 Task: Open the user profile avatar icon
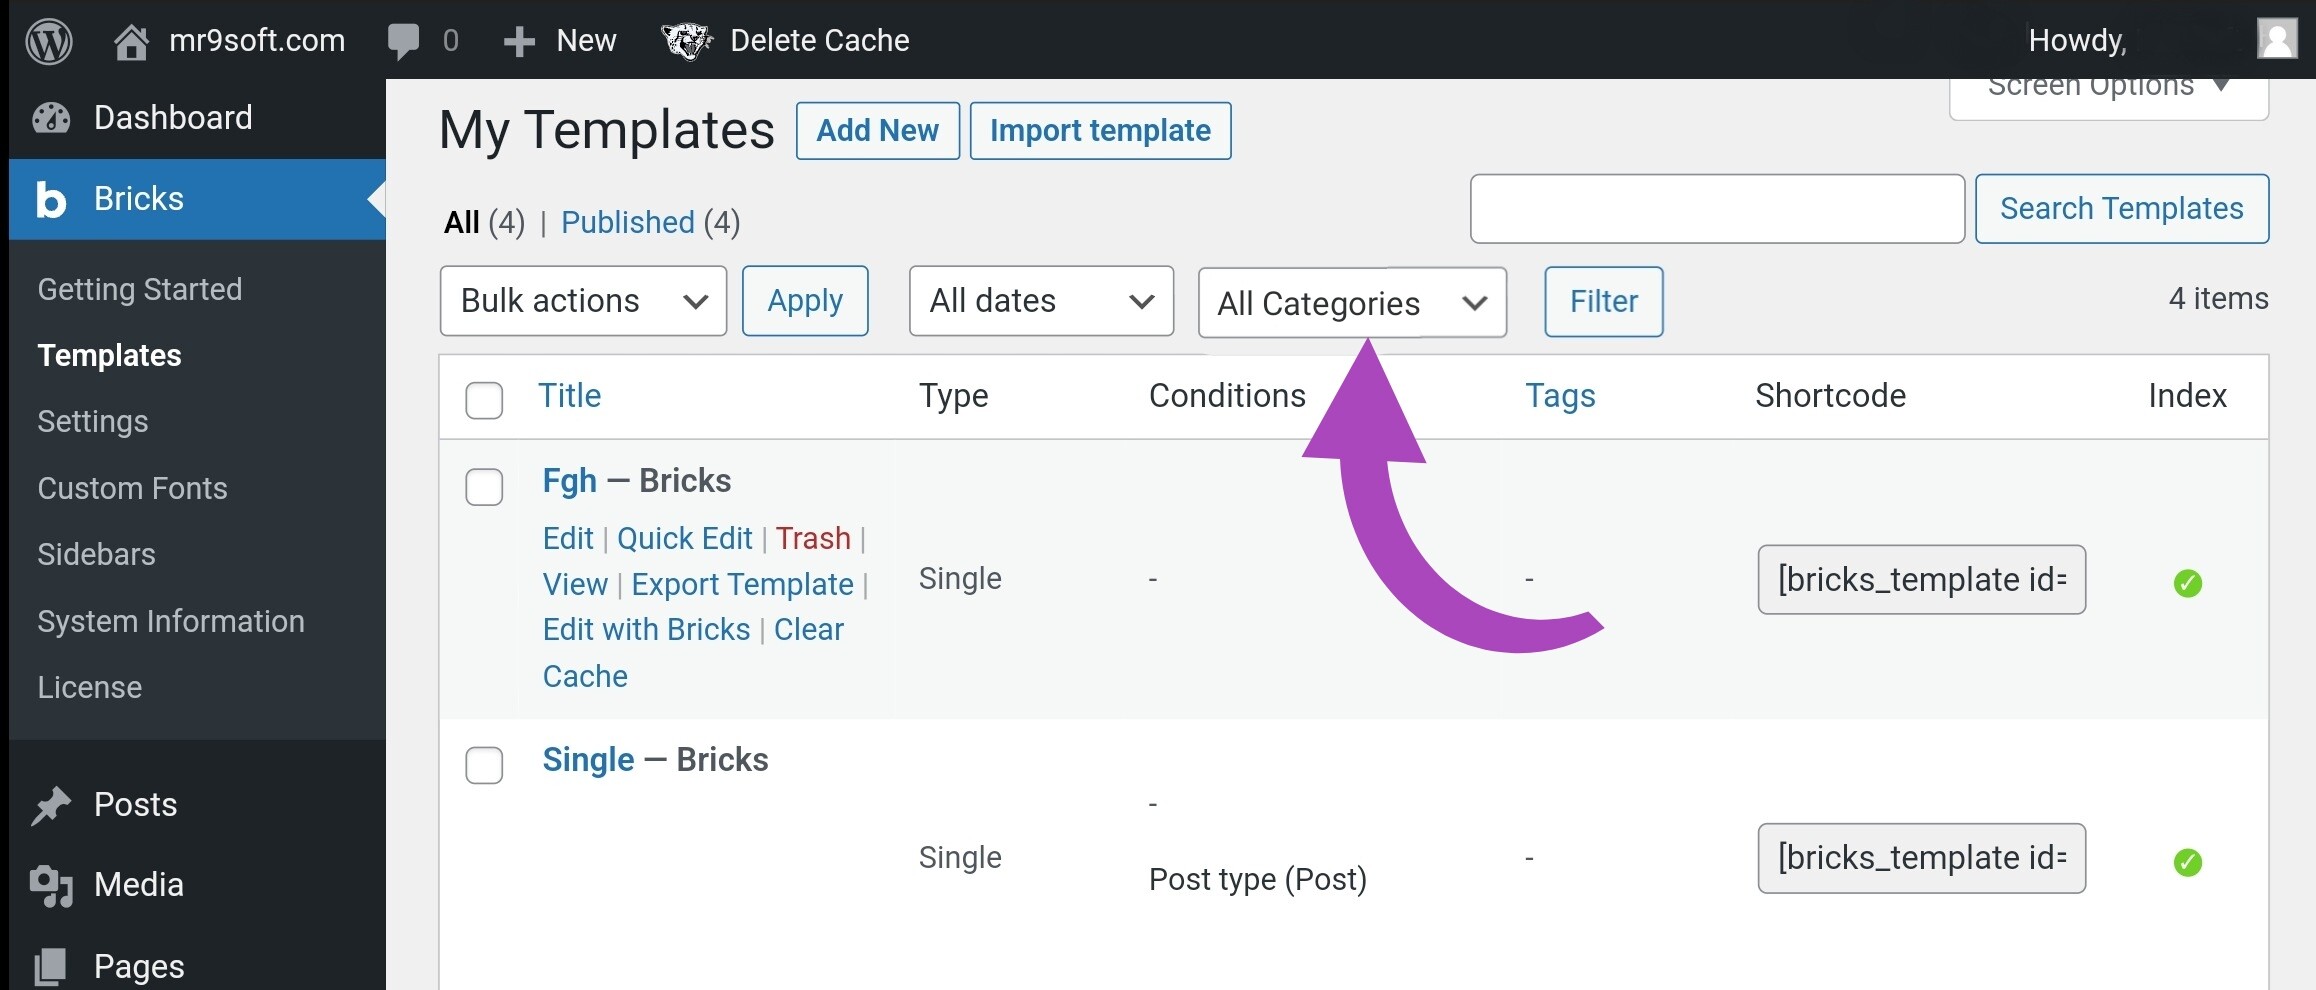[x=2276, y=40]
